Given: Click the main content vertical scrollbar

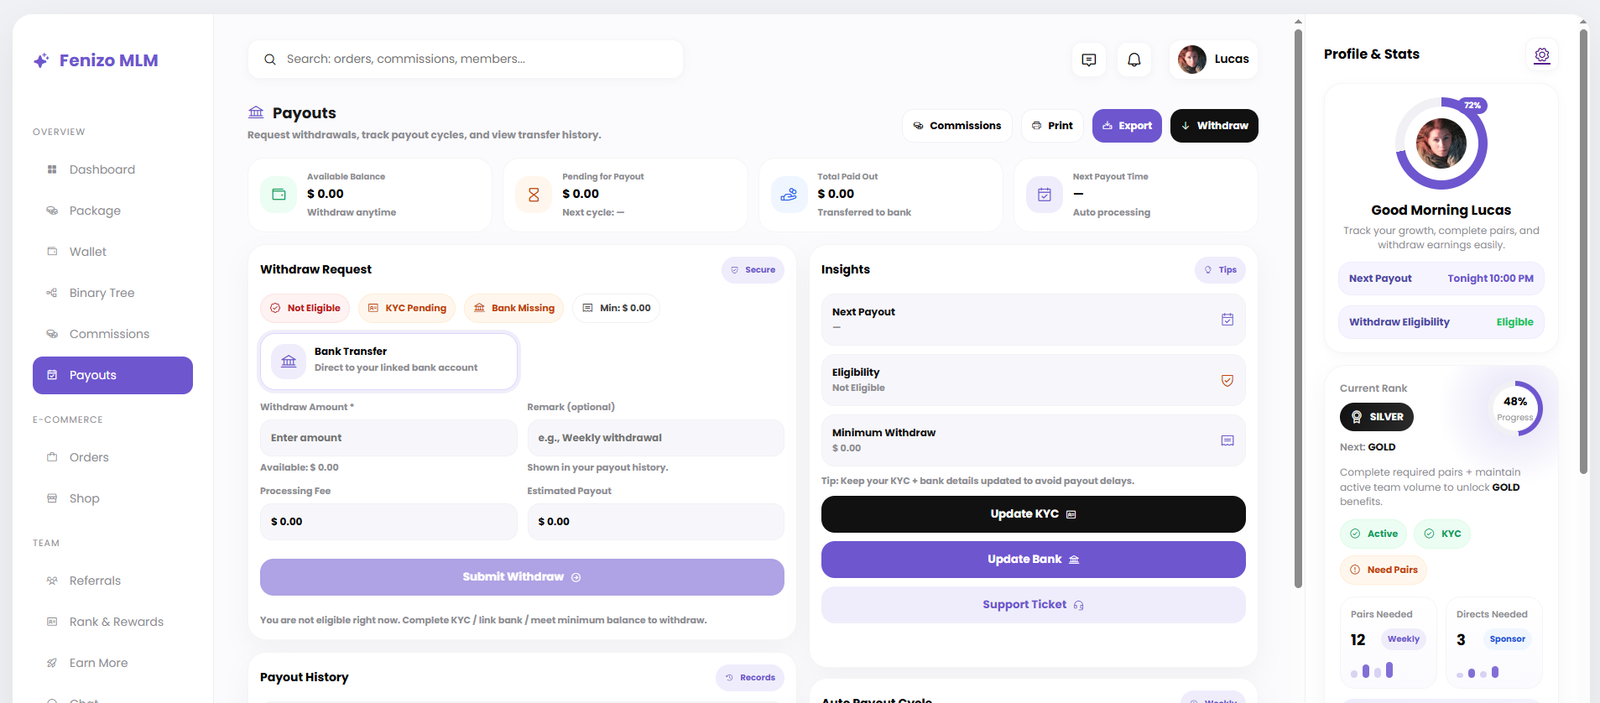Looking at the screenshot, I should coord(1298,308).
